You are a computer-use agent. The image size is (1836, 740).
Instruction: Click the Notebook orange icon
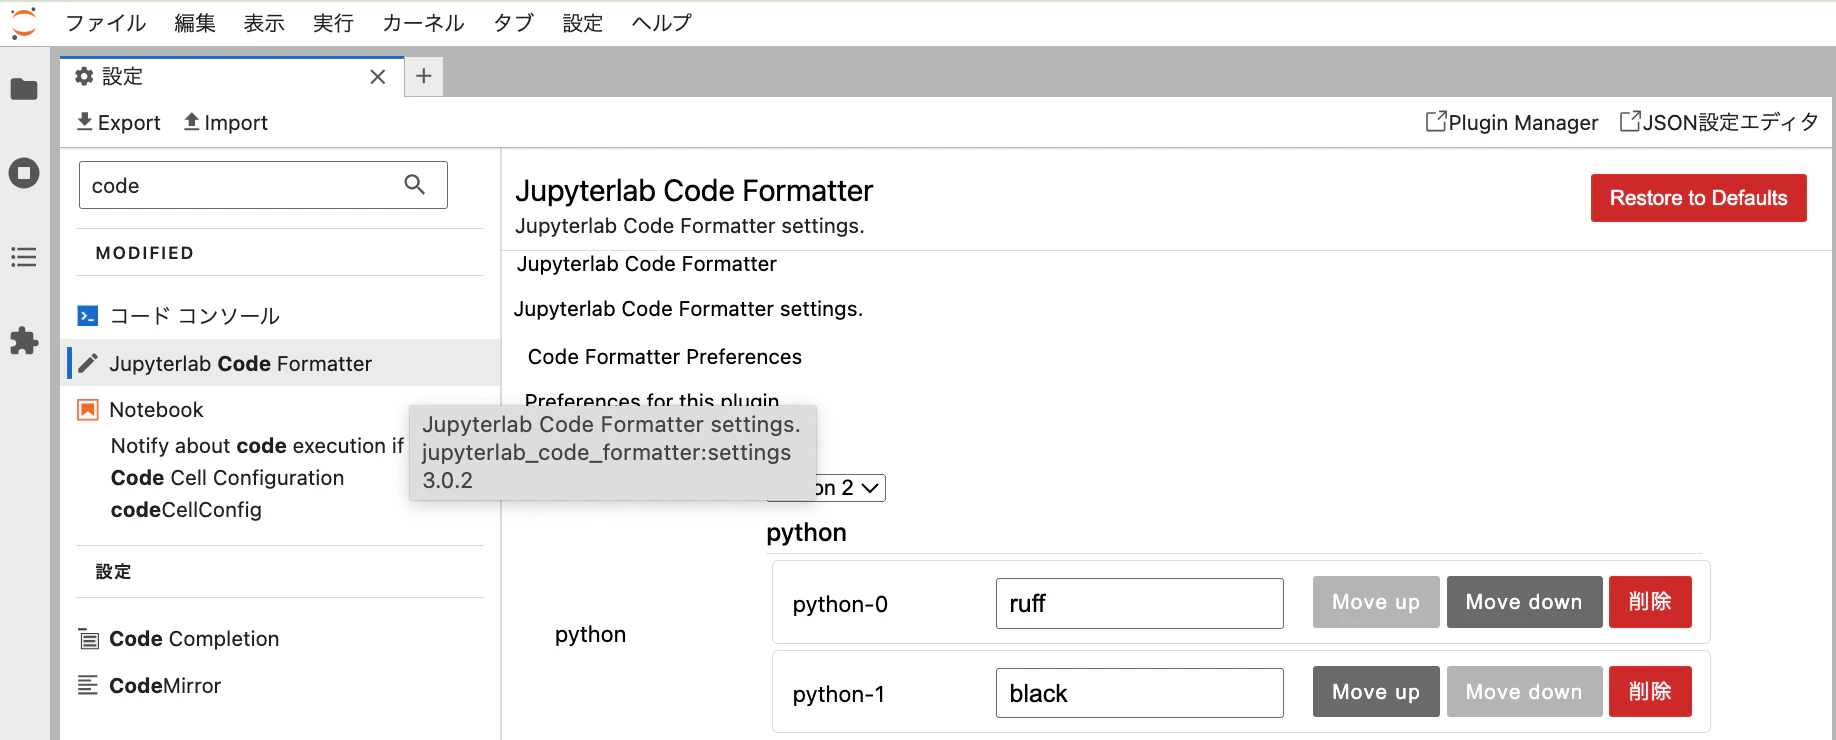coord(88,410)
